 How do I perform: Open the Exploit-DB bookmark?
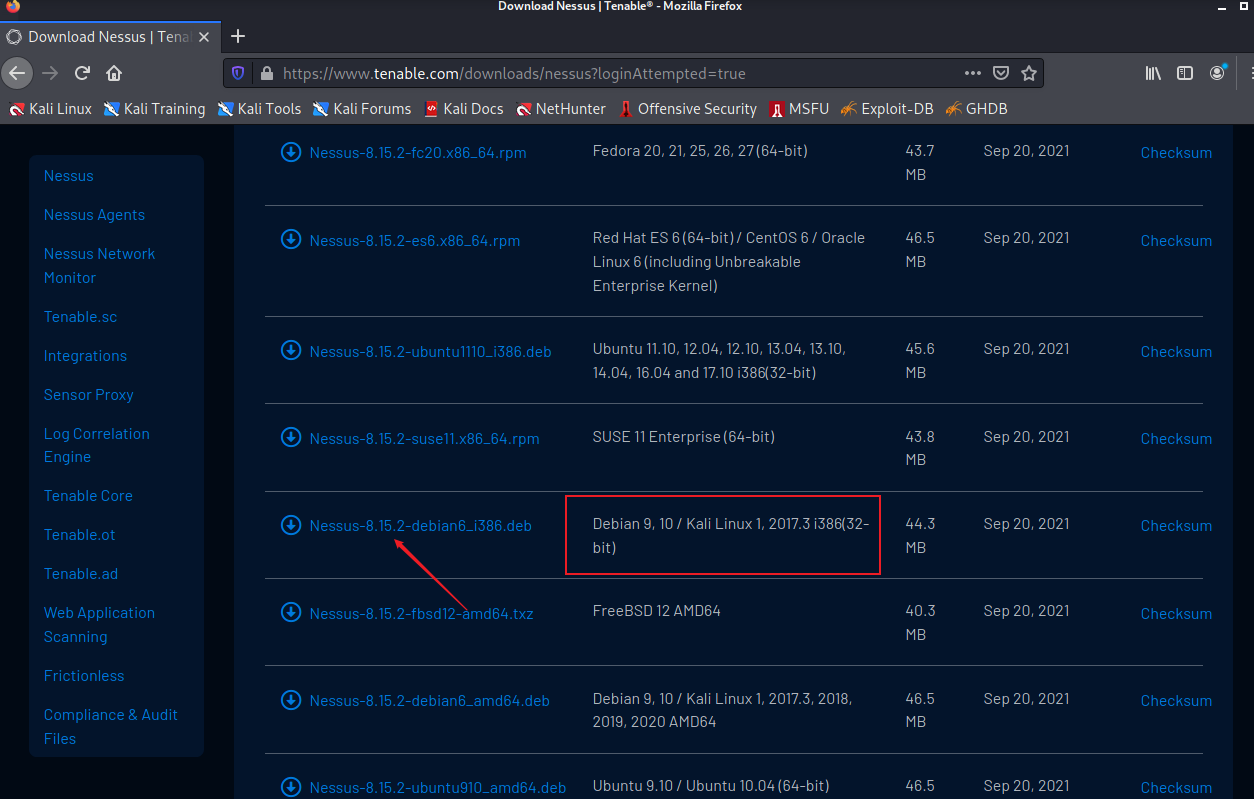[887, 109]
